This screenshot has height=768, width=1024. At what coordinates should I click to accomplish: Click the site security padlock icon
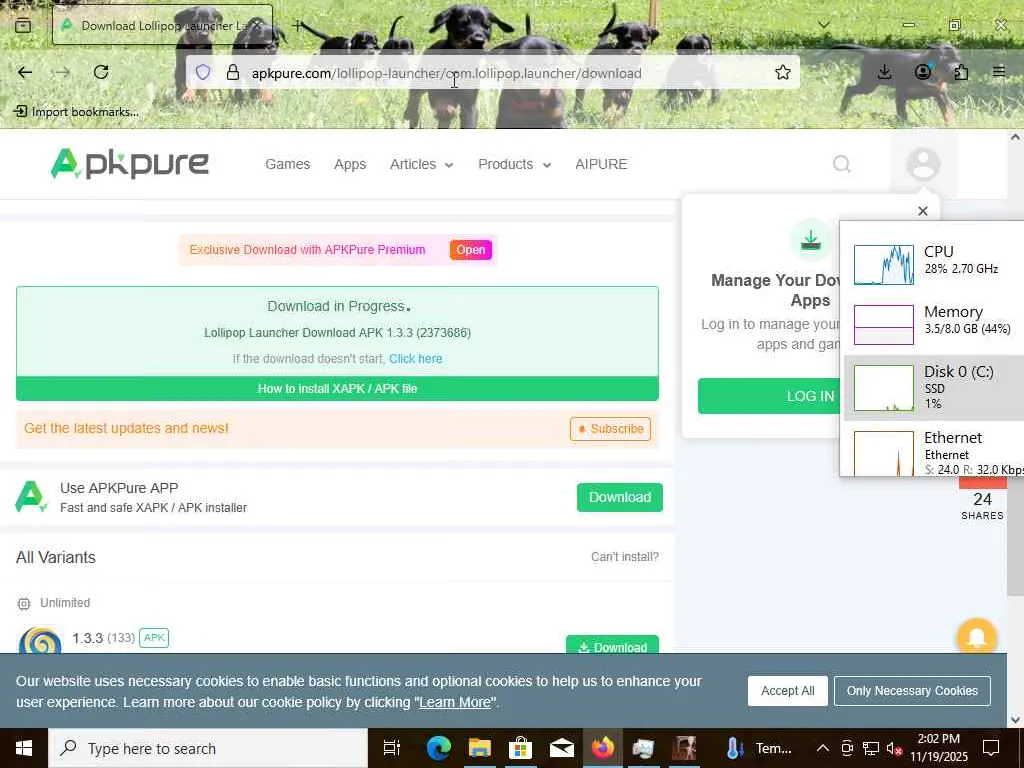coord(232,72)
